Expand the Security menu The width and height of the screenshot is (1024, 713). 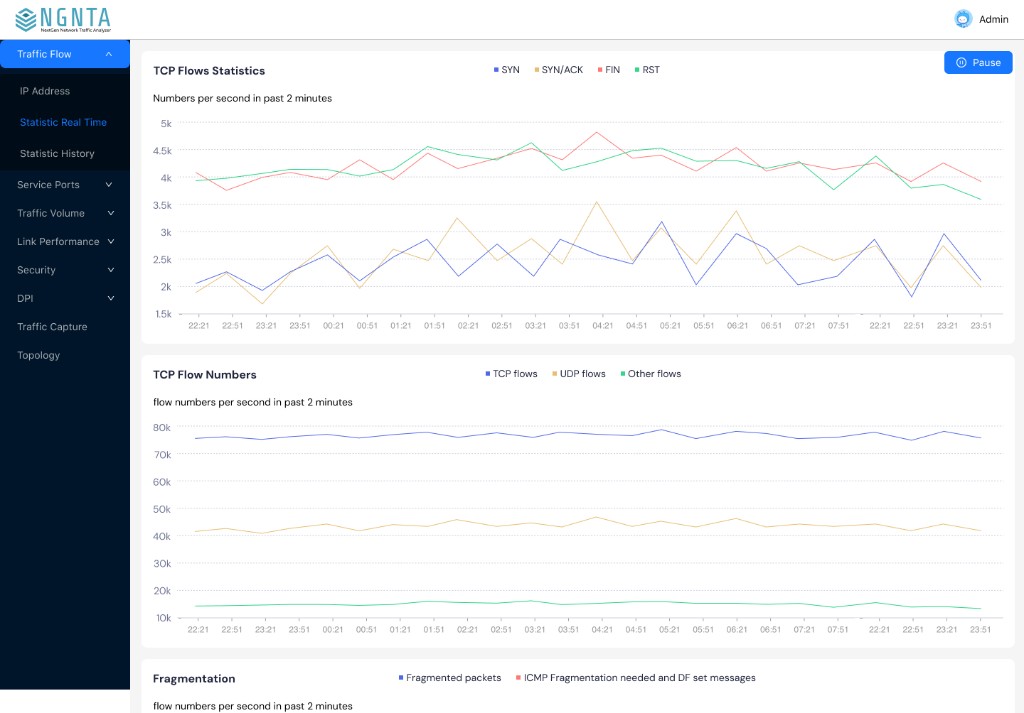tap(65, 270)
